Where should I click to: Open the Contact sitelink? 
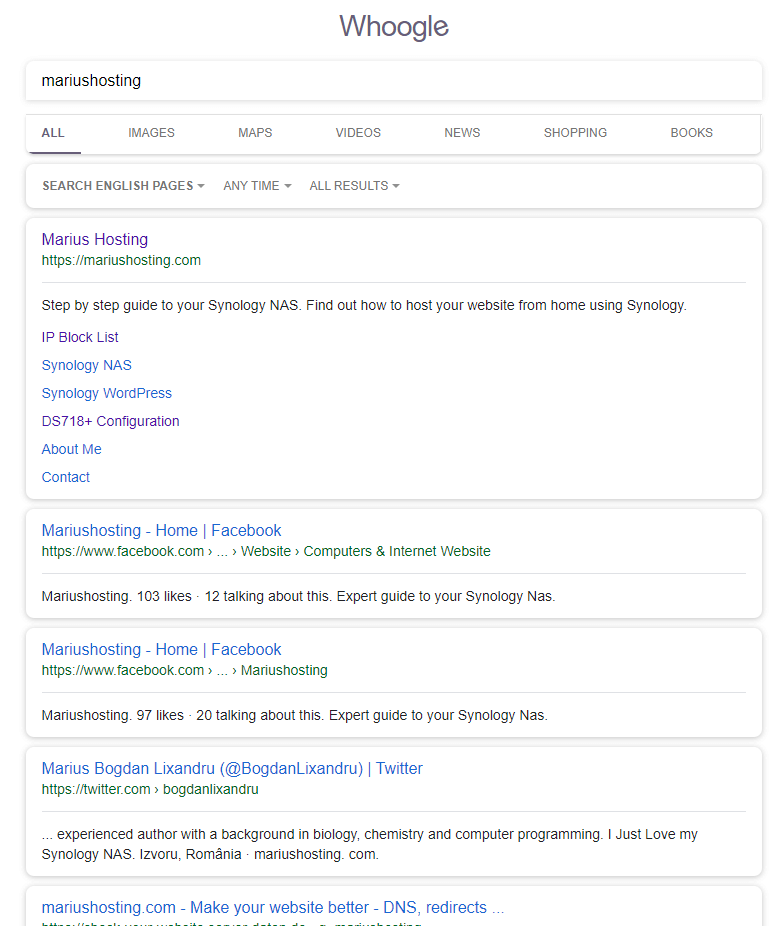pyautogui.click(x=66, y=478)
